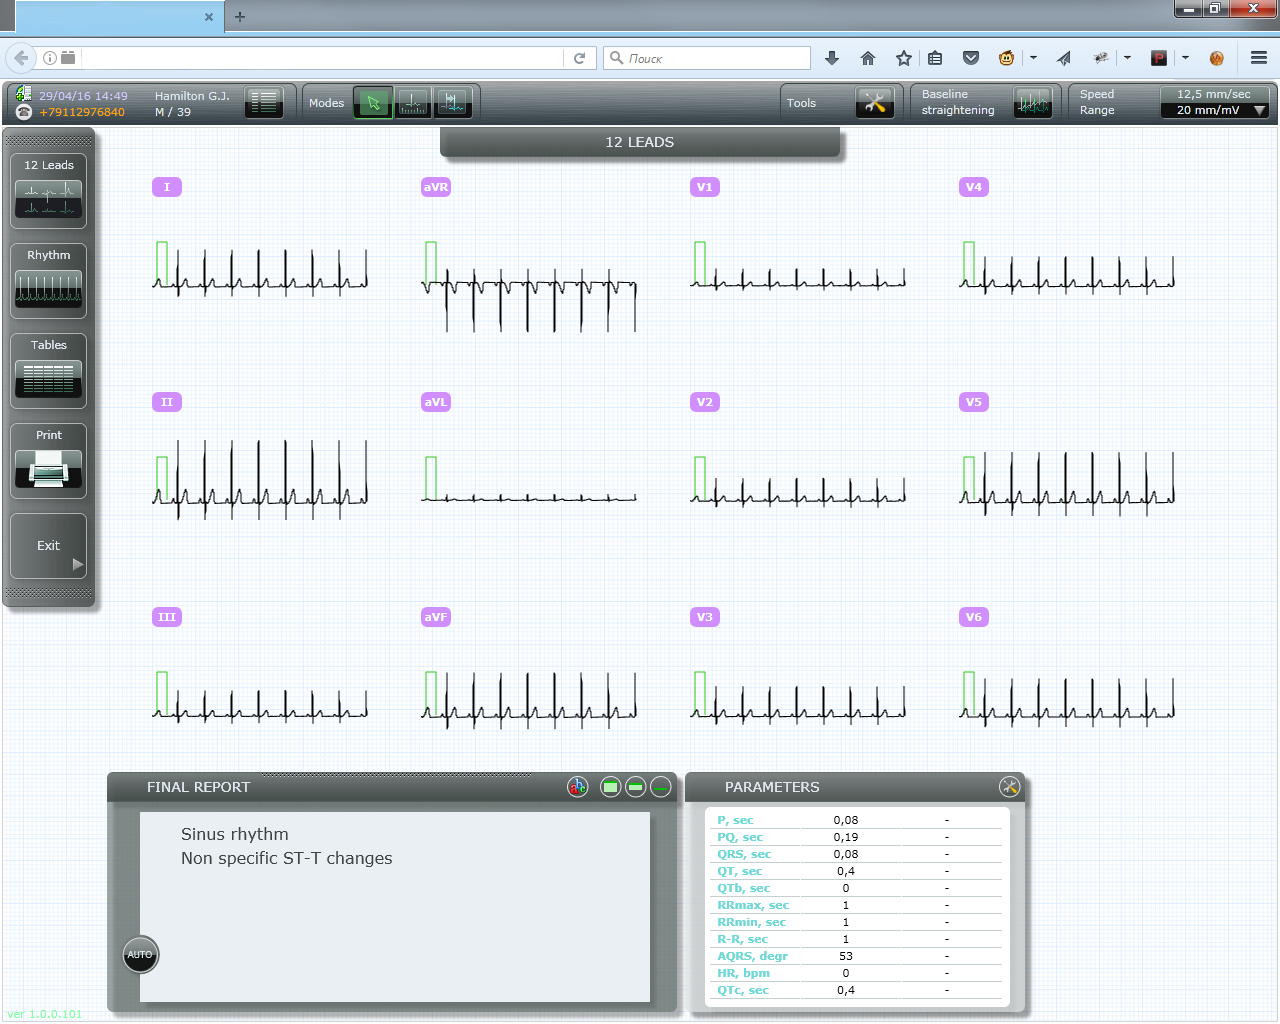
Task: Click the "AQRS, degr" parameter label
Action: (x=752, y=956)
